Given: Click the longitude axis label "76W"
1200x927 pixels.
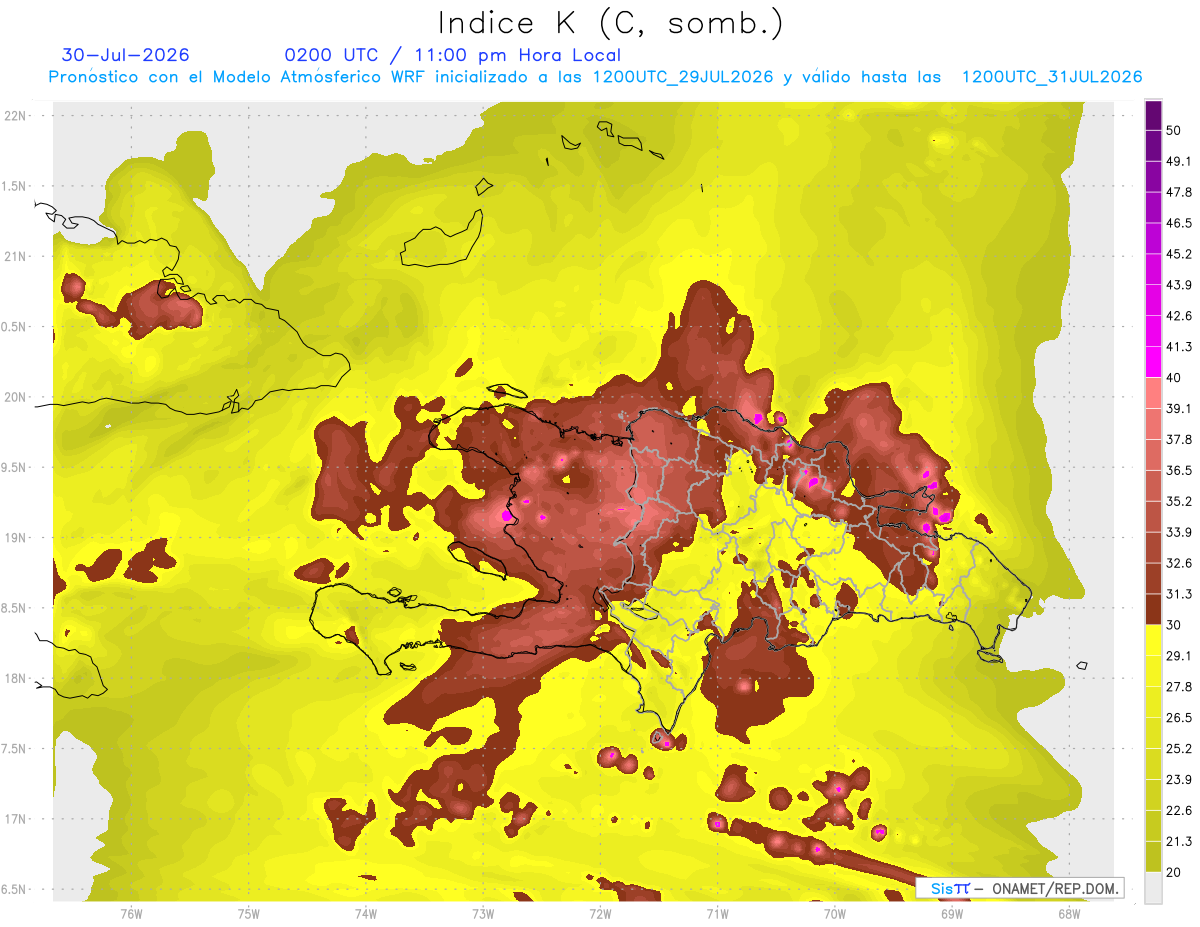Looking at the screenshot, I should (x=131, y=913).
